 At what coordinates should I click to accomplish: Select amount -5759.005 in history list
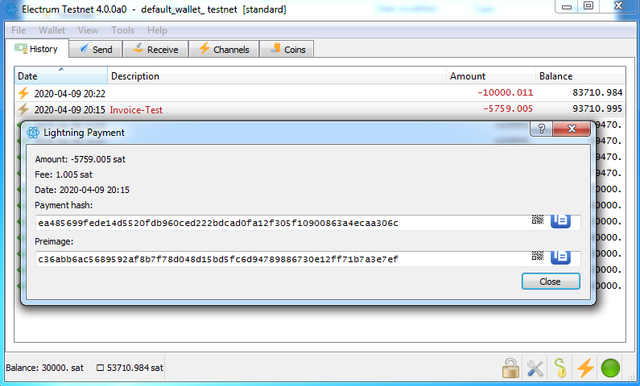pos(508,109)
